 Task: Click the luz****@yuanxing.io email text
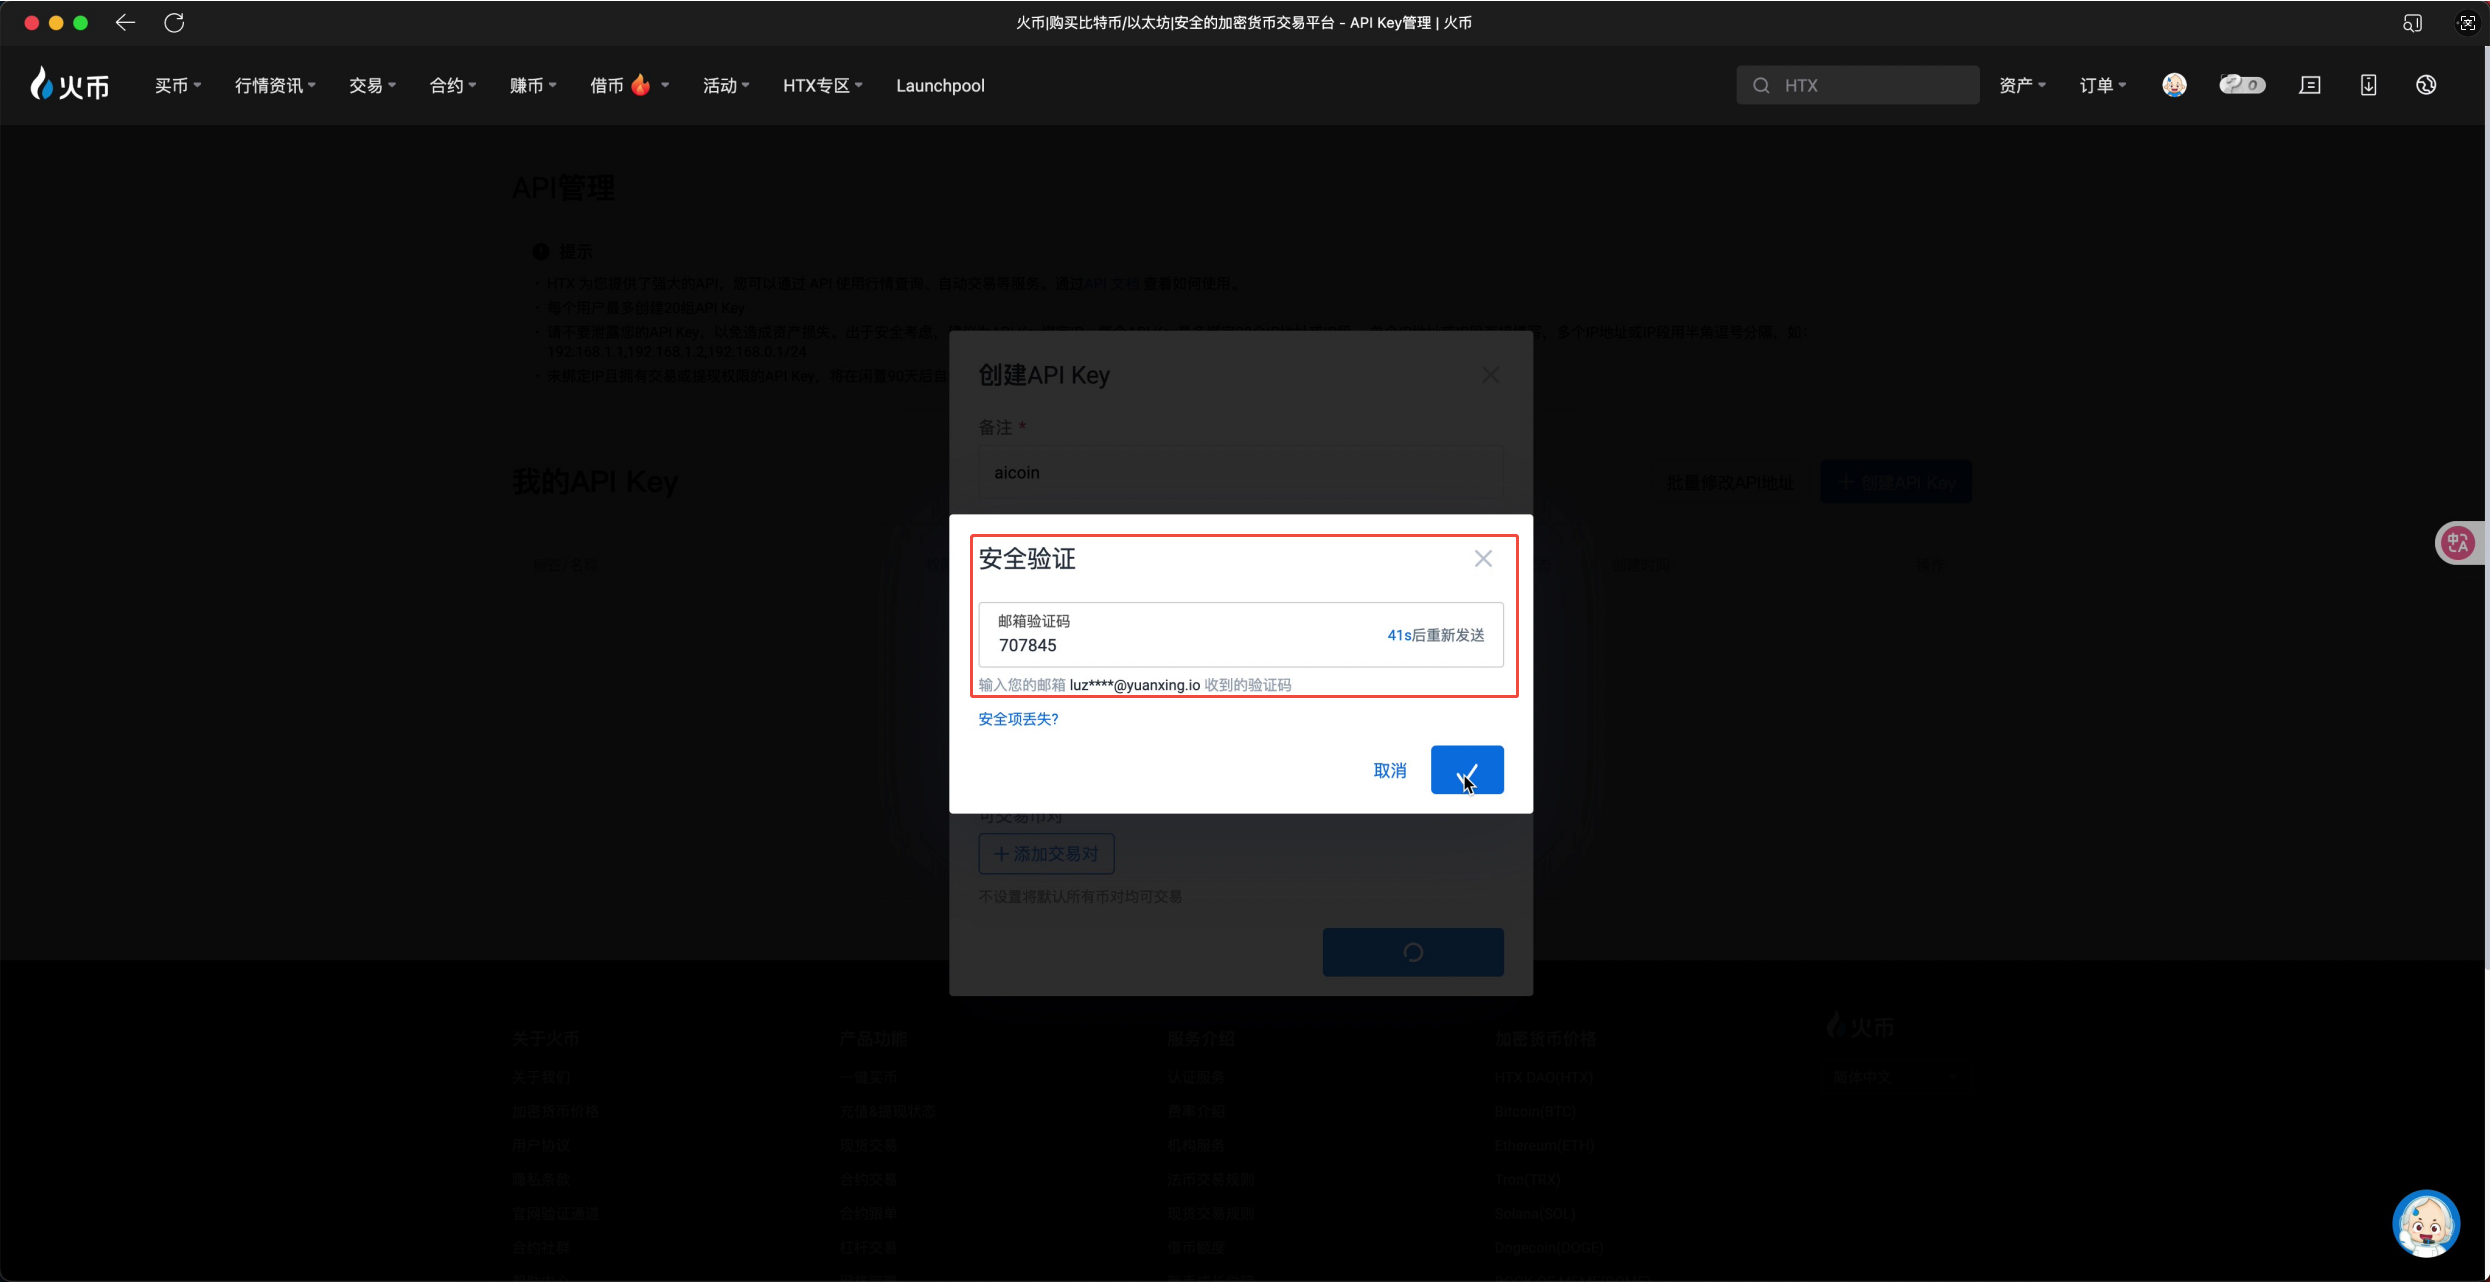coord(1135,685)
